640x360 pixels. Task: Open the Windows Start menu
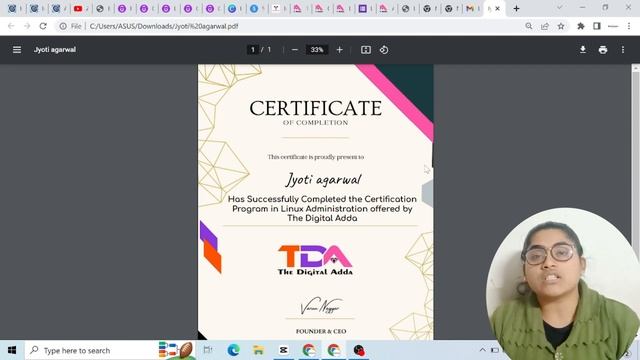point(12,350)
